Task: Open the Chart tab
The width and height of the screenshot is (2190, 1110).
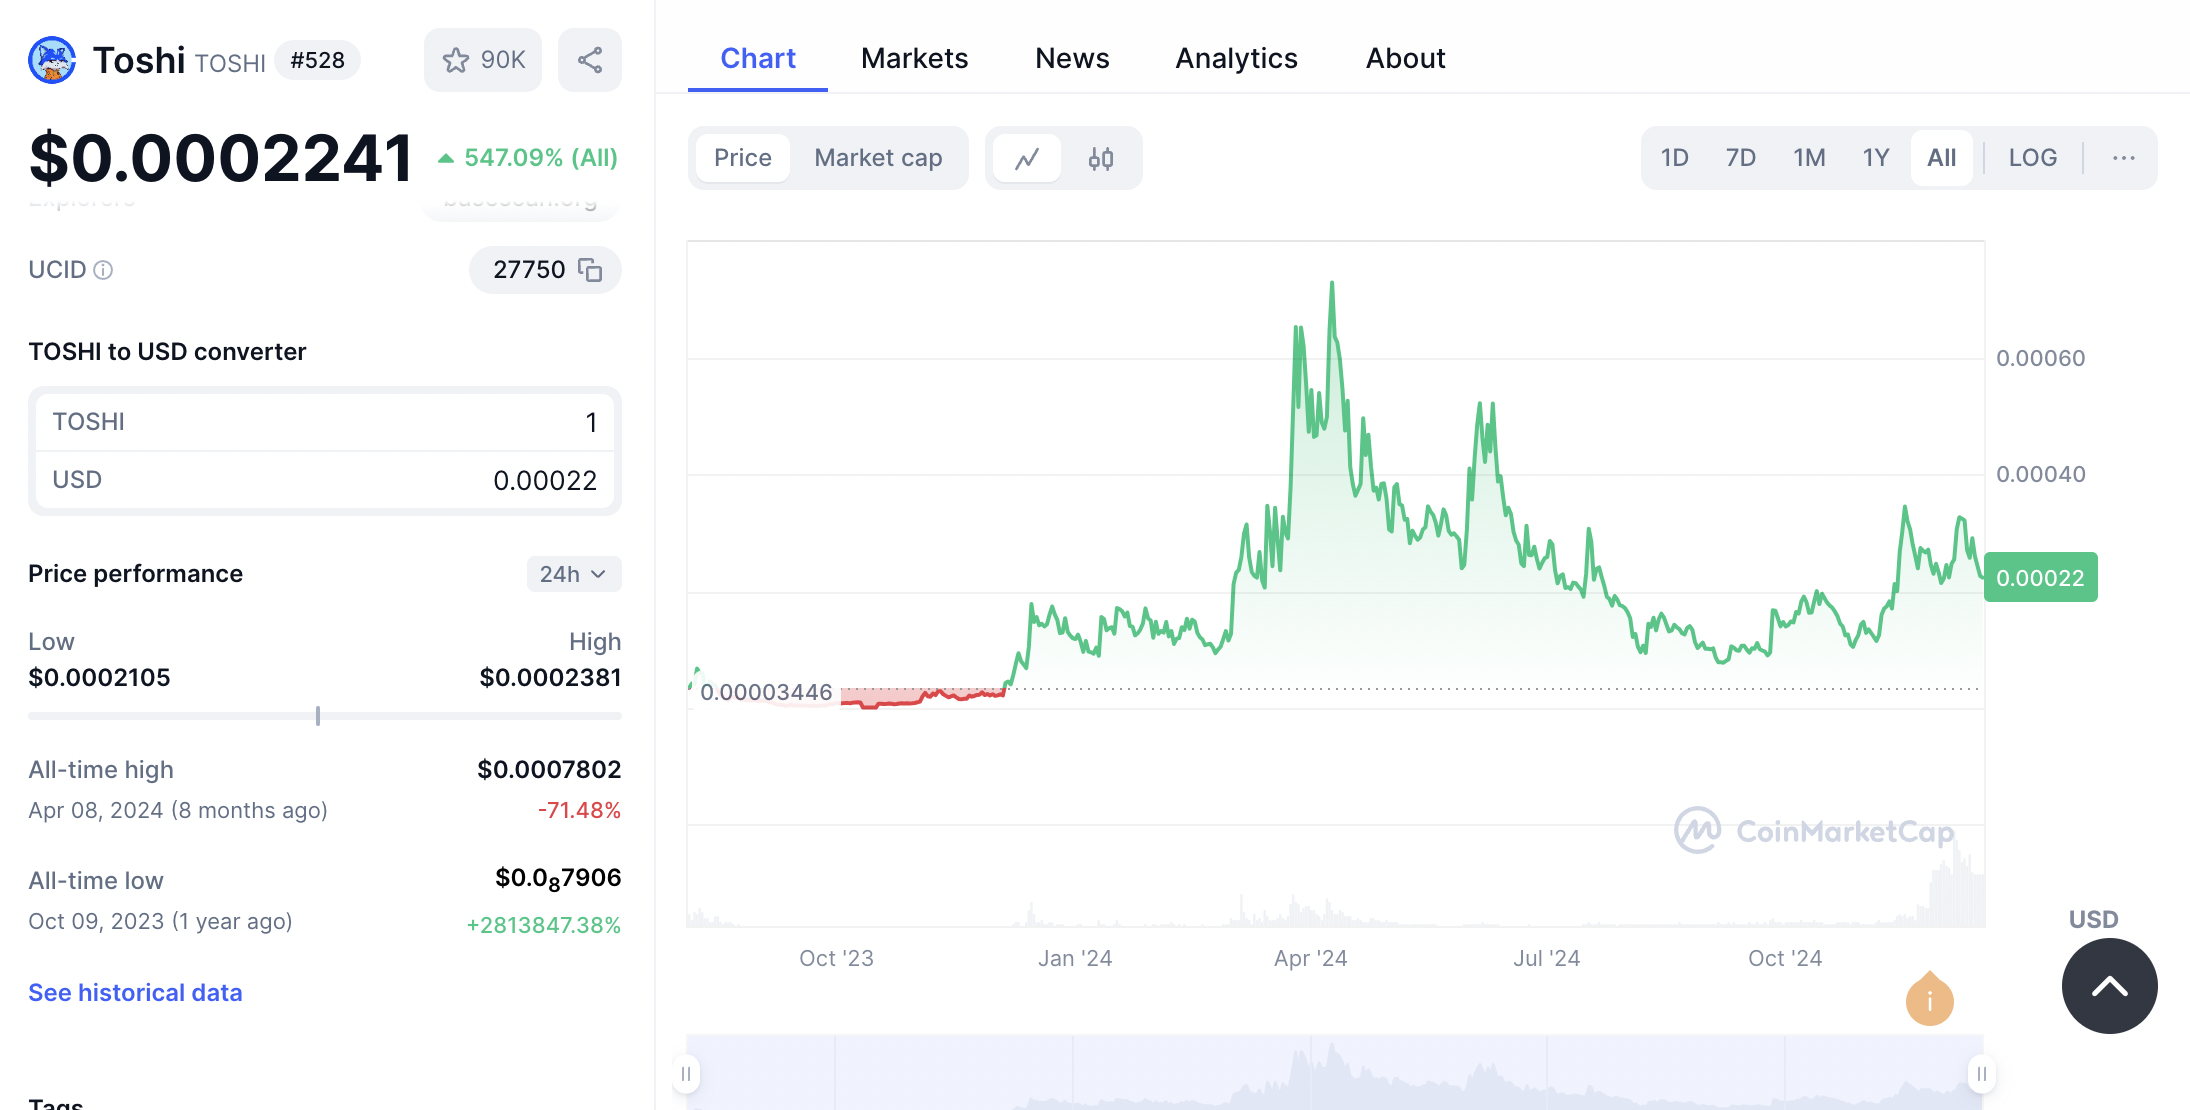Action: (x=758, y=58)
